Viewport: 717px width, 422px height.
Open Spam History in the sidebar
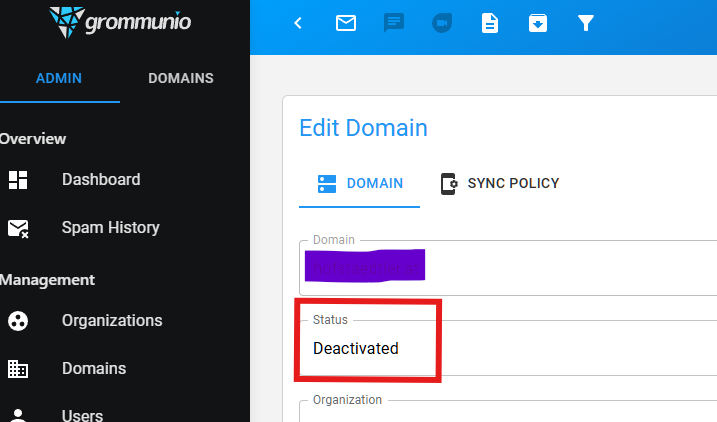coord(110,228)
